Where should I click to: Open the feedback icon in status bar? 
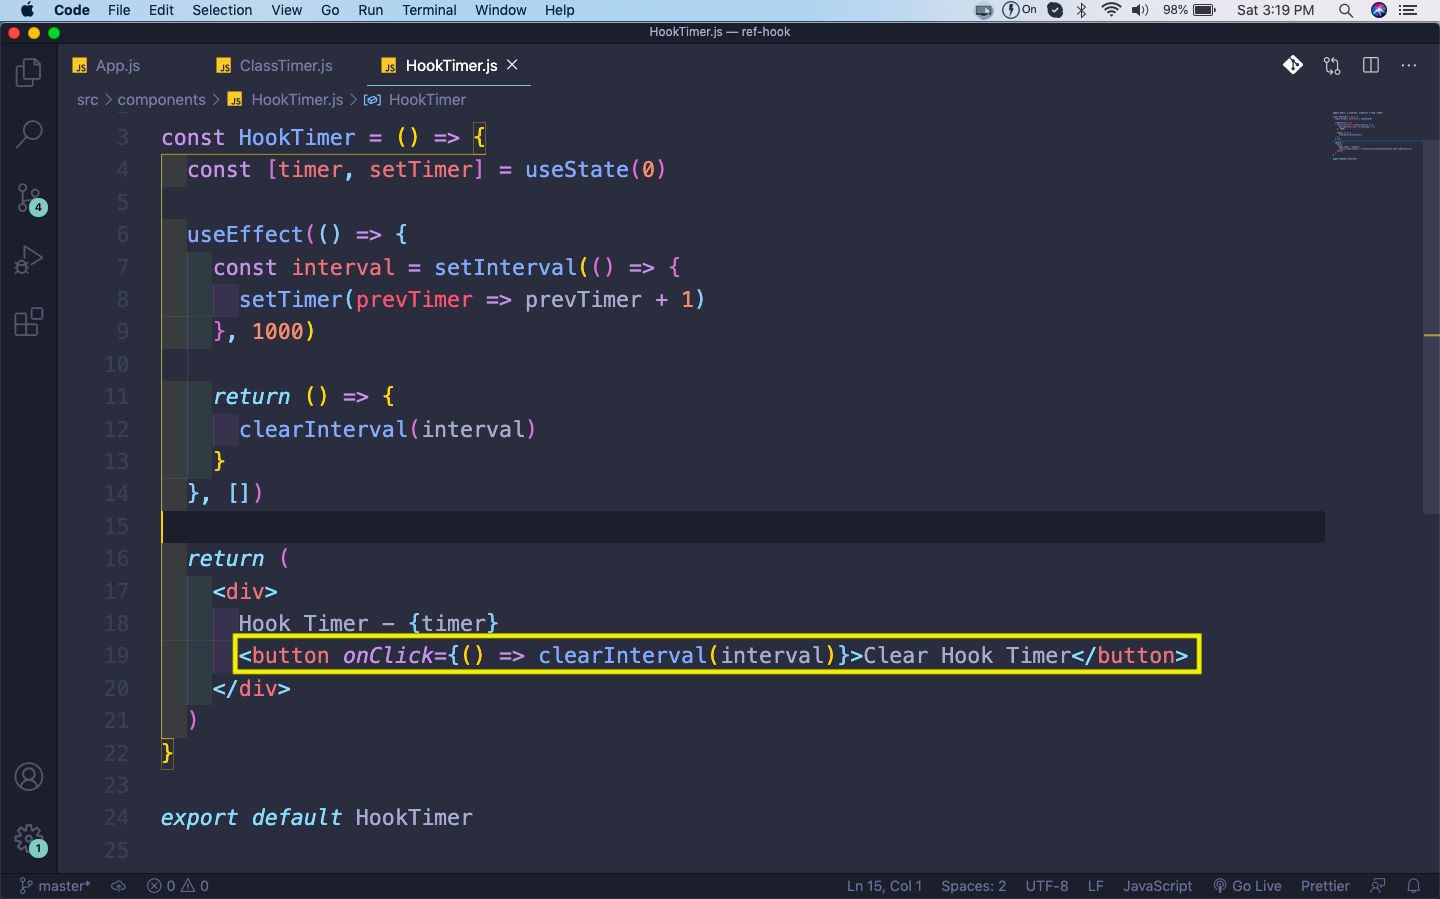[1378, 886]
